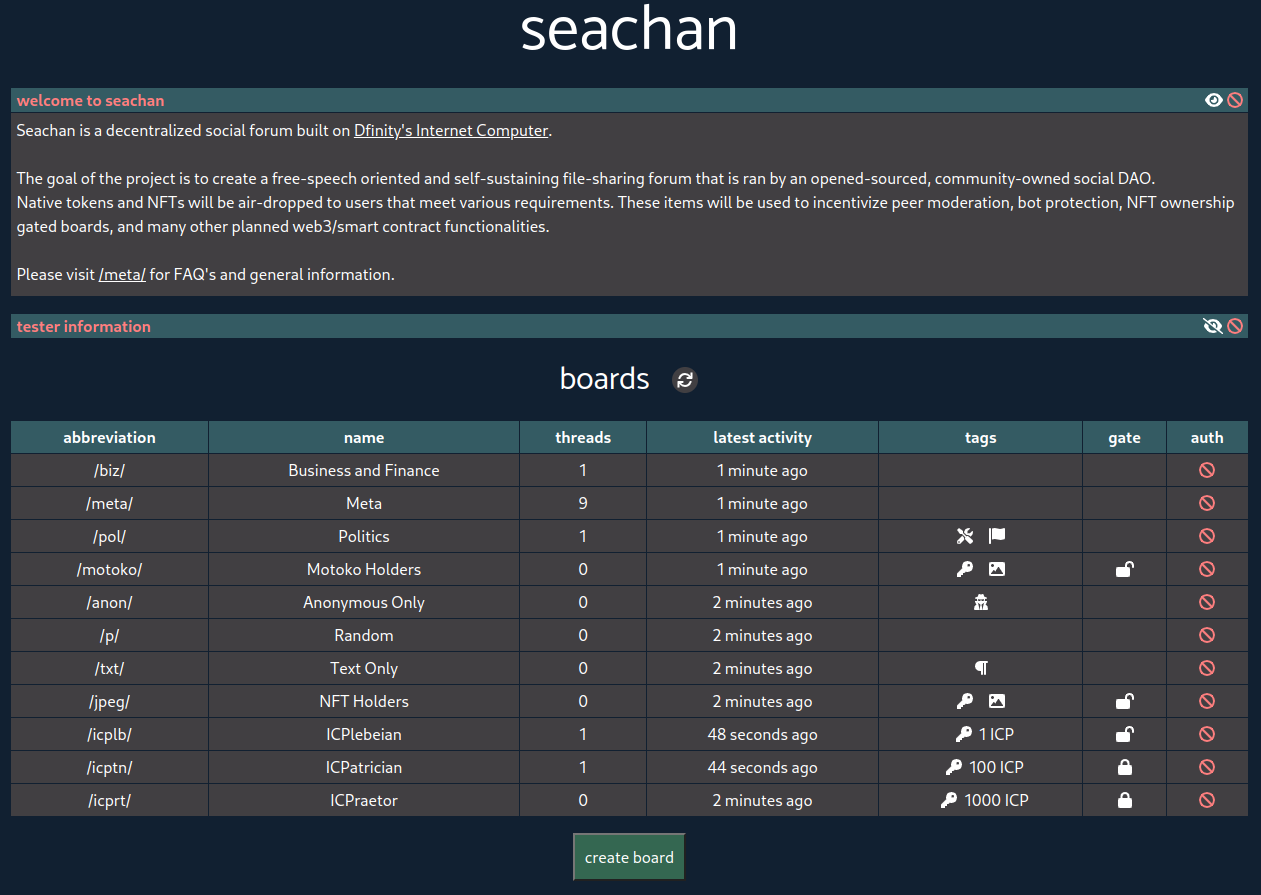Screen dimensions: 1261x895
Task: Select the Business and Finance board name
Action: click(364, 470)
